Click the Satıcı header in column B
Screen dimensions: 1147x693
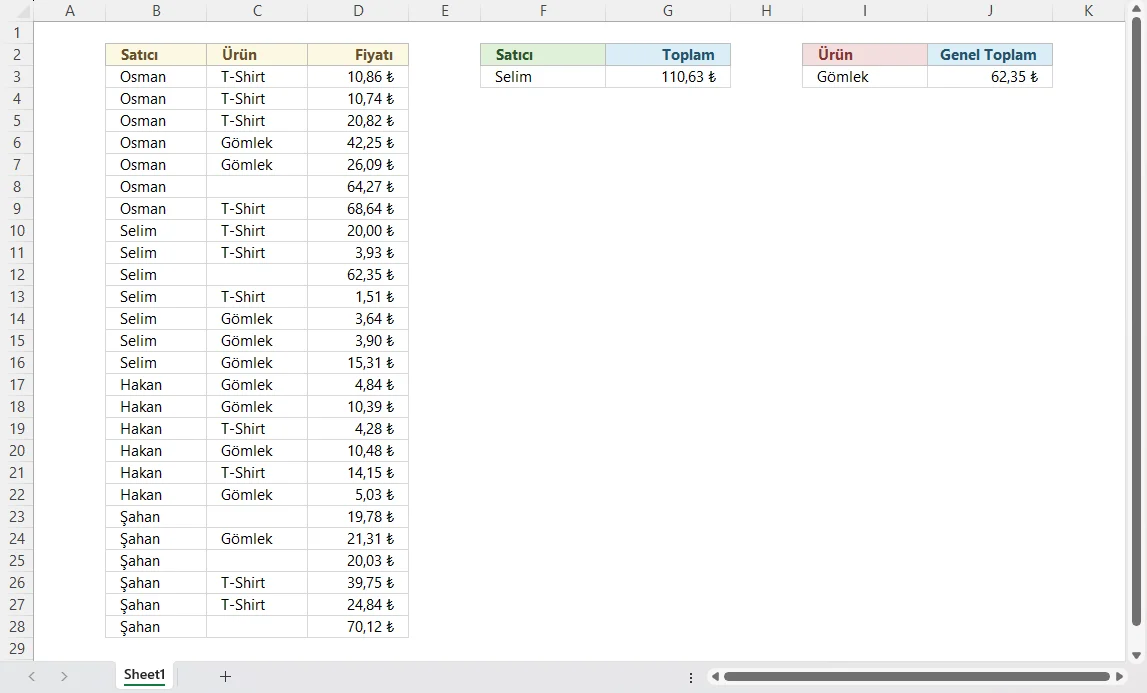point(156,55)
